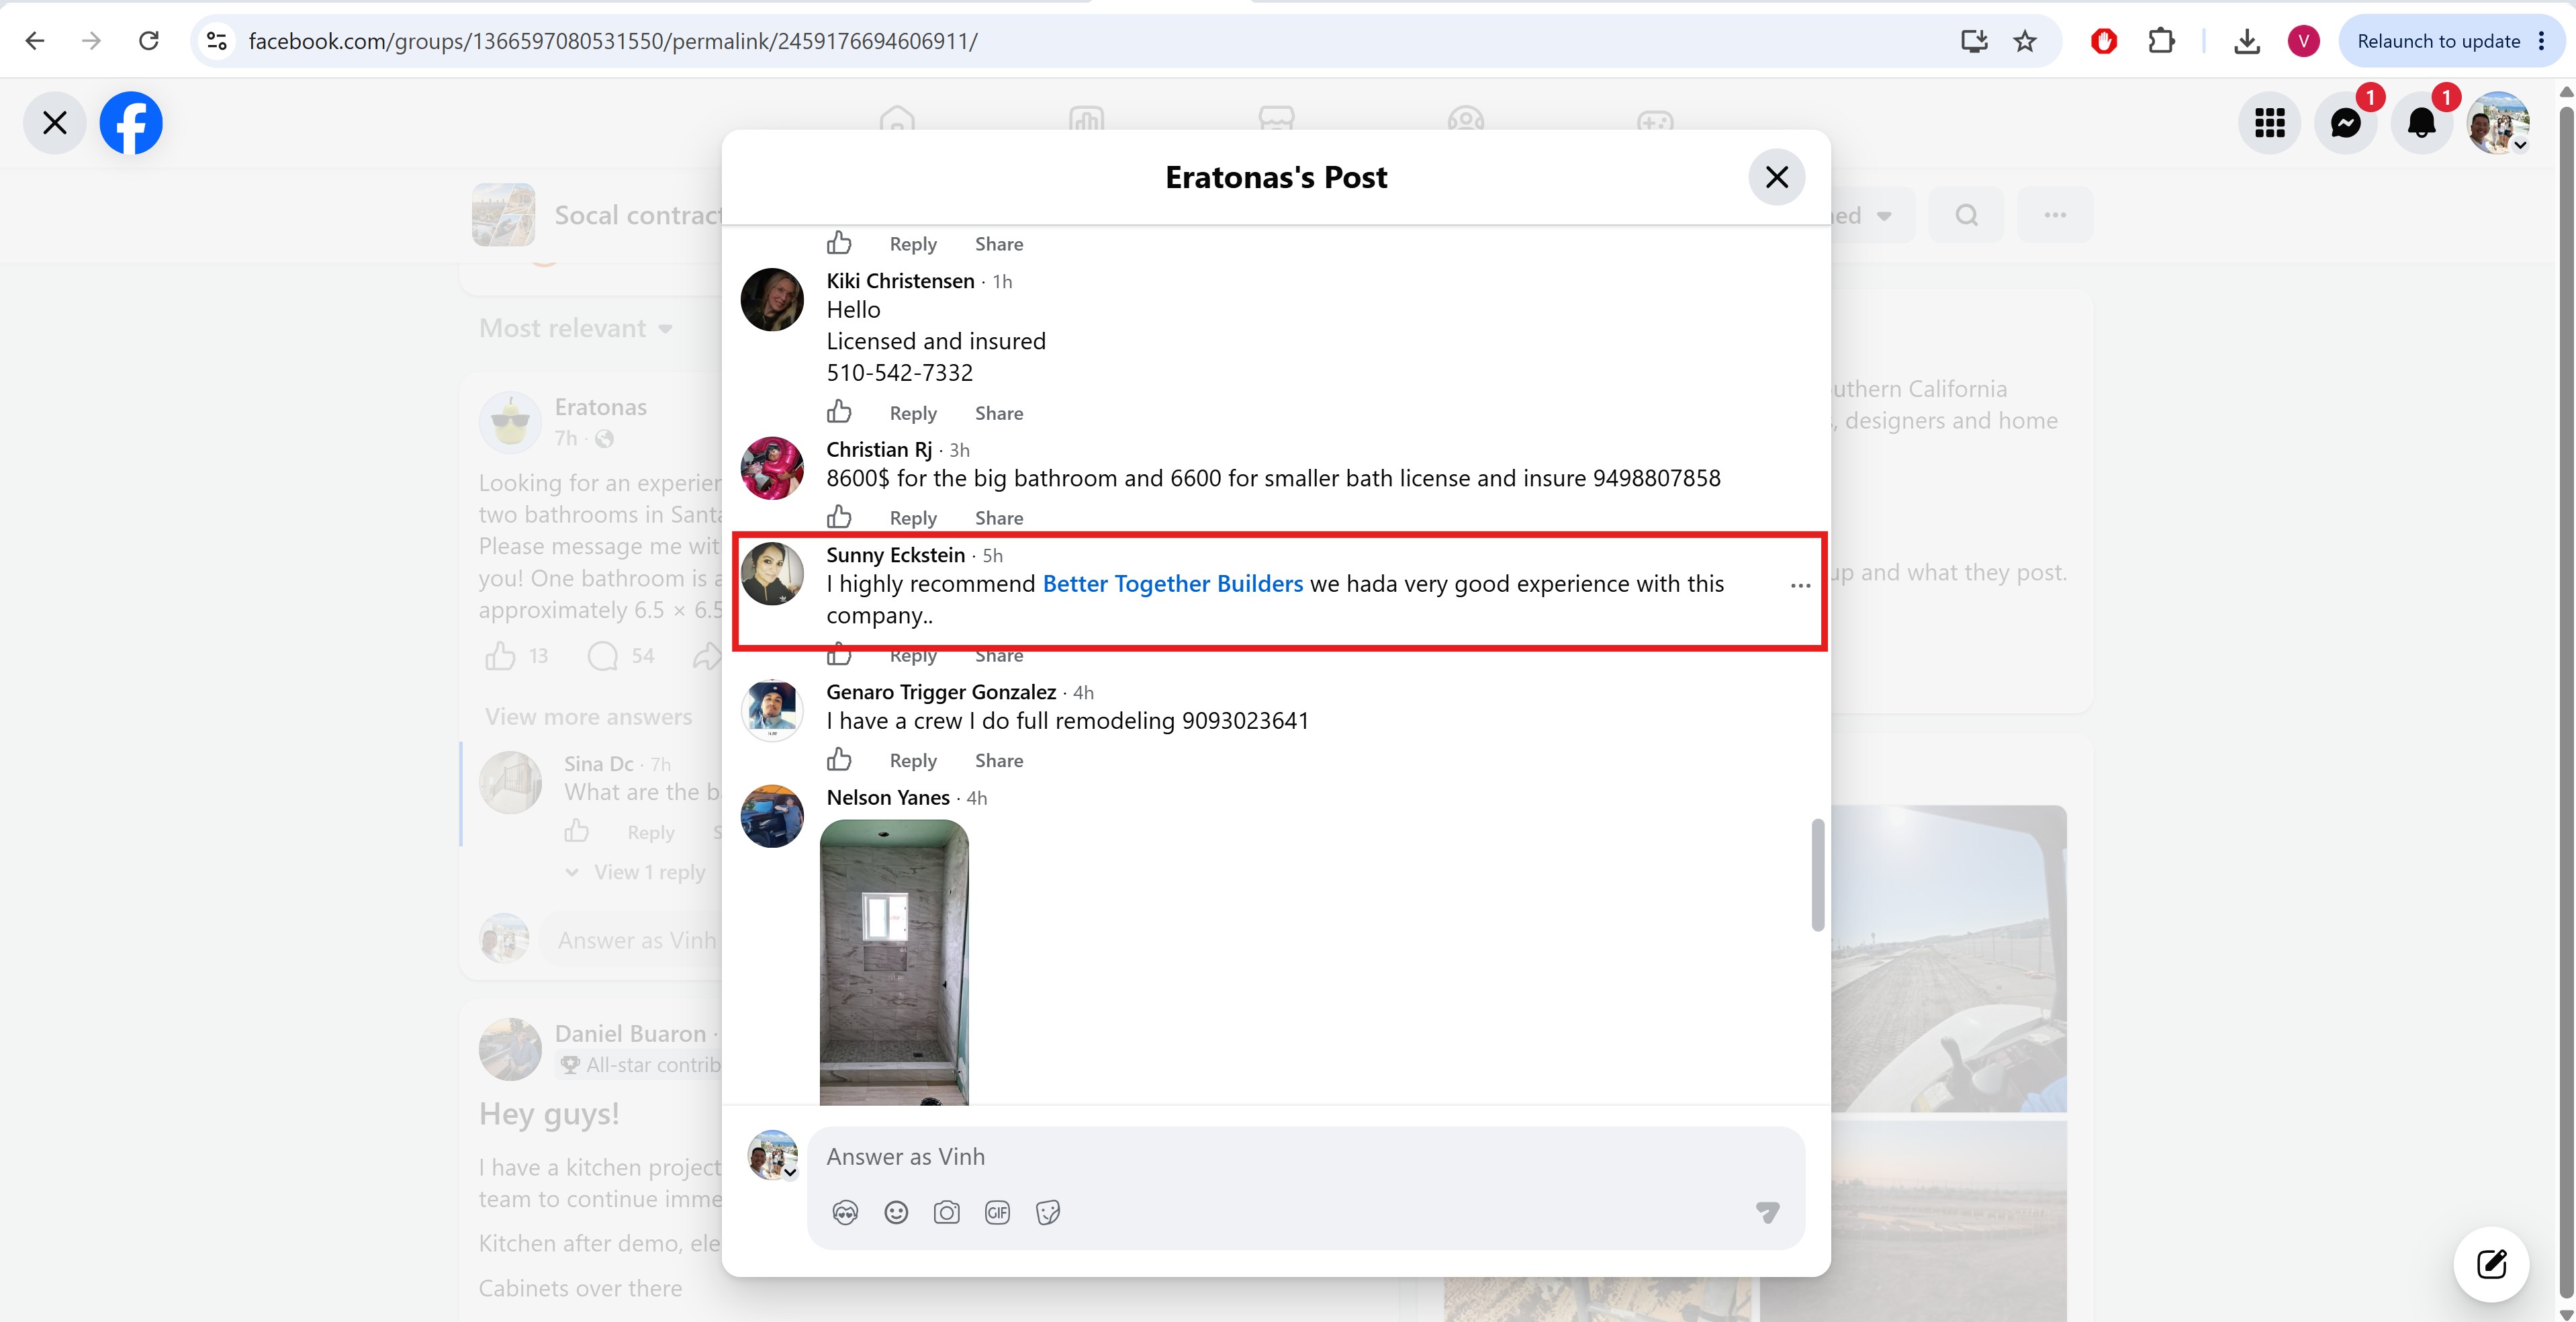Click View more answers link
This screenshot has width=2576, height=1322.
click(x=588, y=717)
